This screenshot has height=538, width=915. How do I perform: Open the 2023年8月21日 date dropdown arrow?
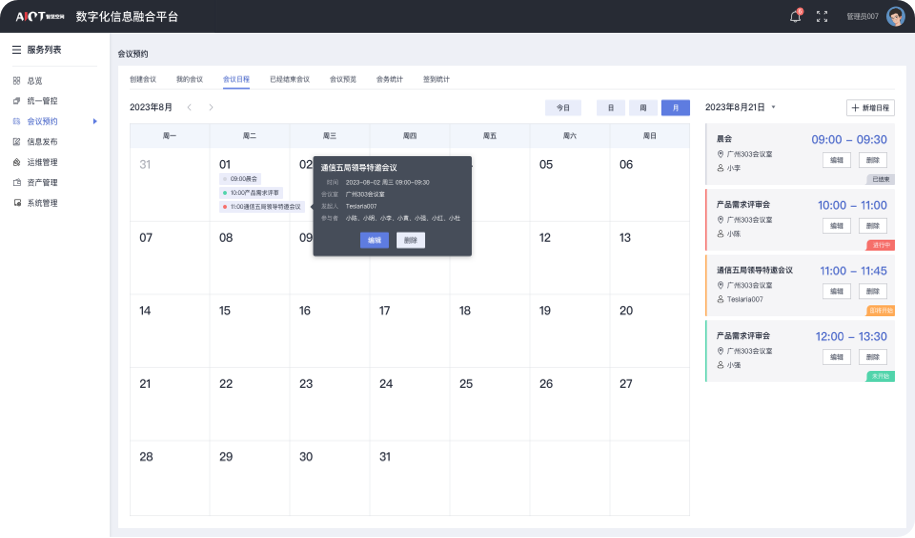pos(774,107)
